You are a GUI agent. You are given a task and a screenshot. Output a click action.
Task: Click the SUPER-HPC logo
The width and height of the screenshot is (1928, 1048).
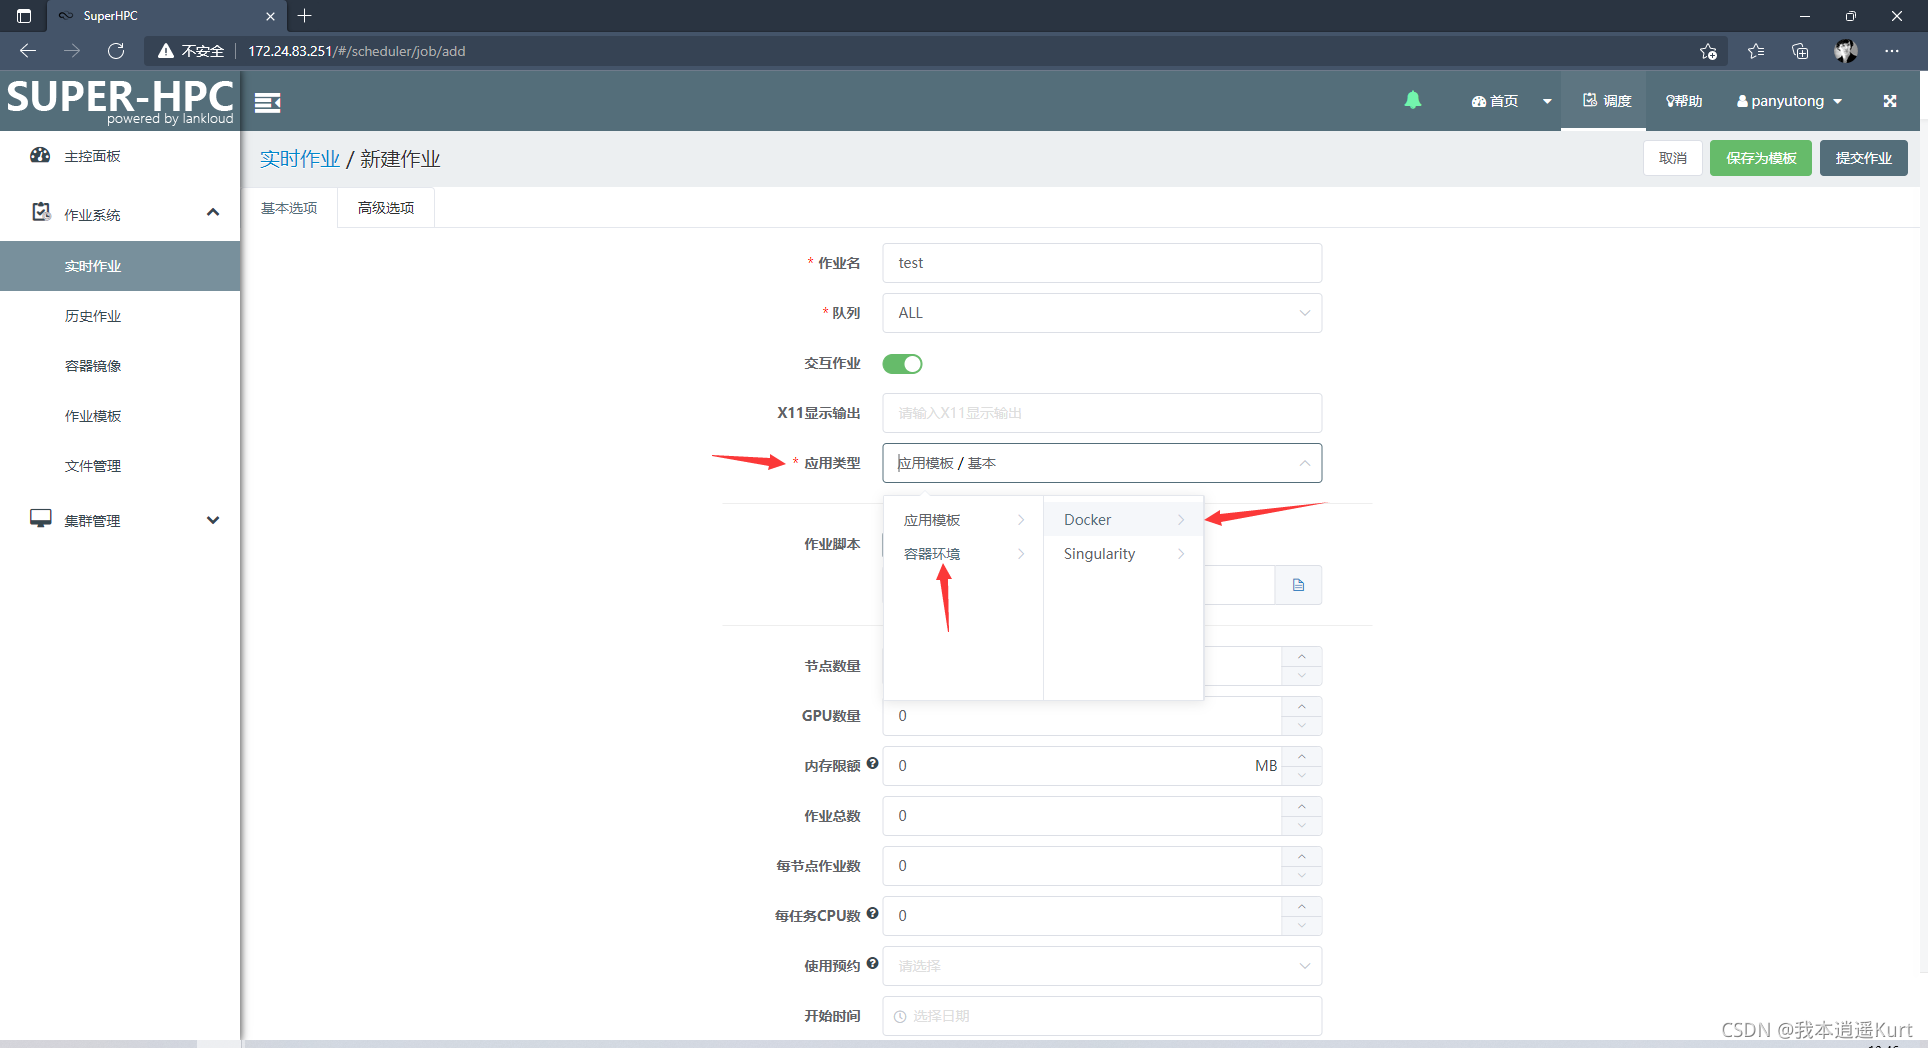pos(120,101)
